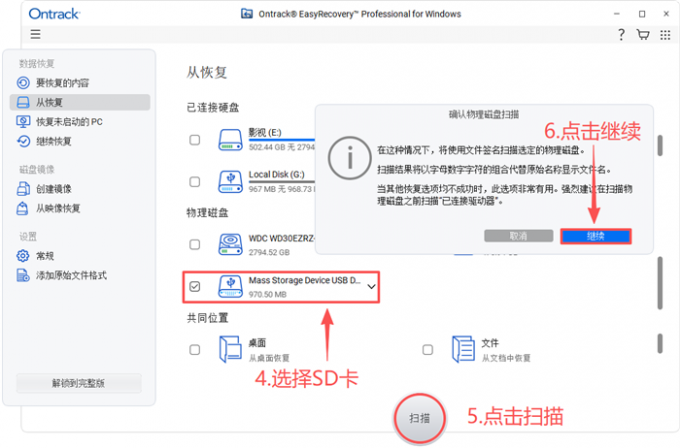This screenshot has width=680, height=448.
Task: Open the help question mark icon
Action: [x=621, y=34]
